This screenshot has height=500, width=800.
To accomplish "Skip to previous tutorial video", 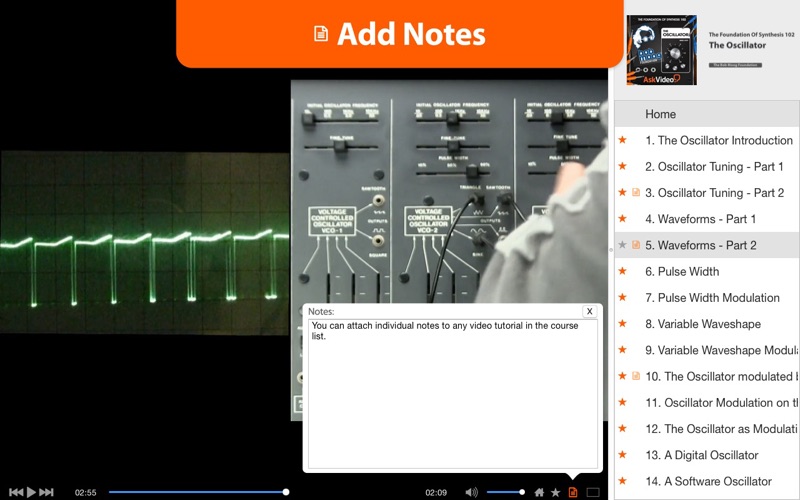I will click(x=16, y=492).
